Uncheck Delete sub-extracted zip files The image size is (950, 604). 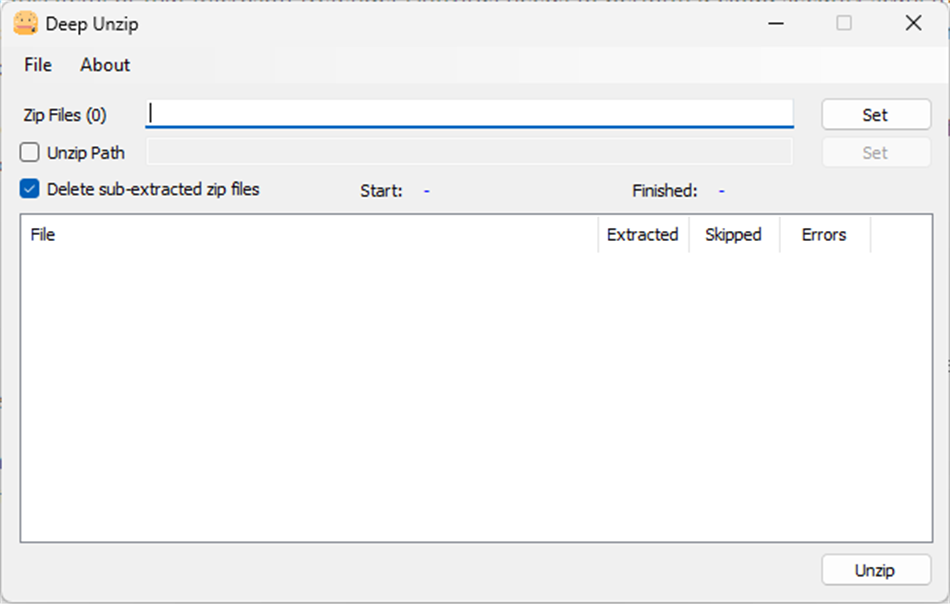click(x=30, y=189)
